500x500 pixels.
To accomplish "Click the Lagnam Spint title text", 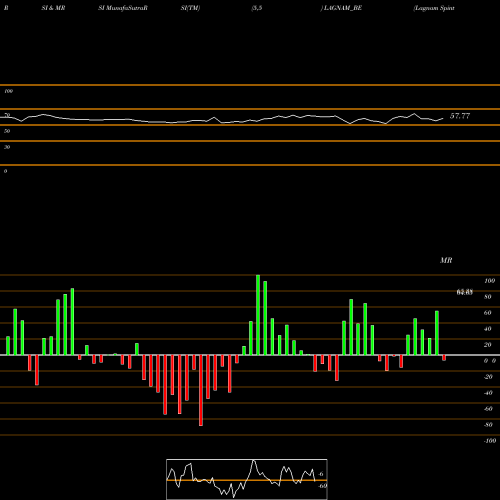I will (434, 8).
